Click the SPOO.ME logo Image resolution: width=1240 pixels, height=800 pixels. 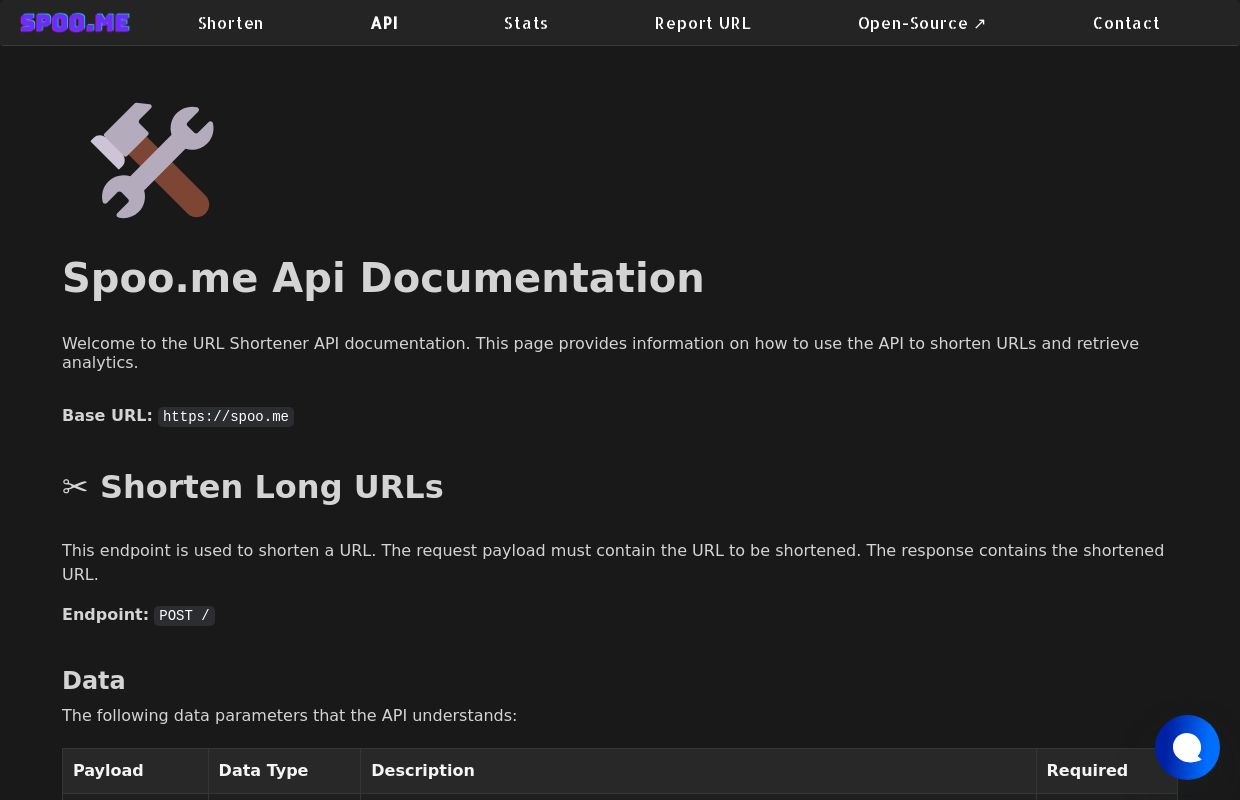click(x=75, y=22)
